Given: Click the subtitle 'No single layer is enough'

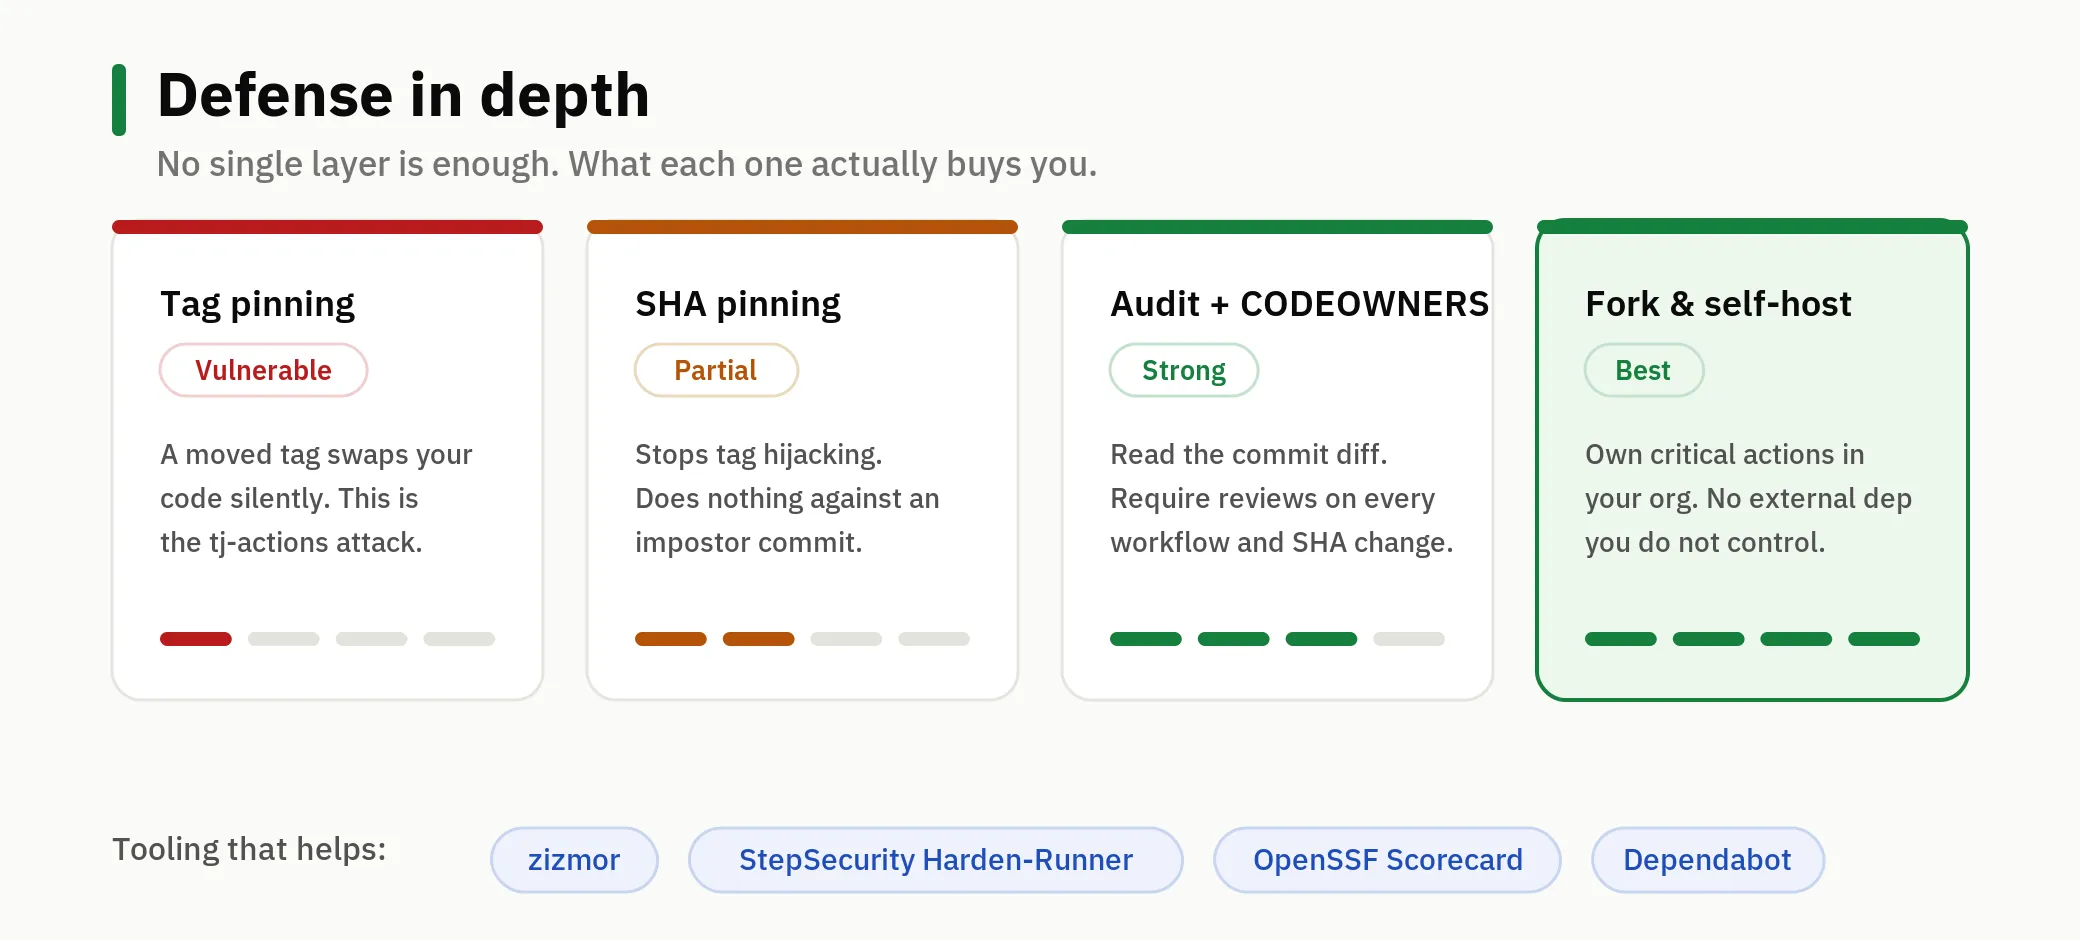Looking at the screenshot, I should coord(627,164).
